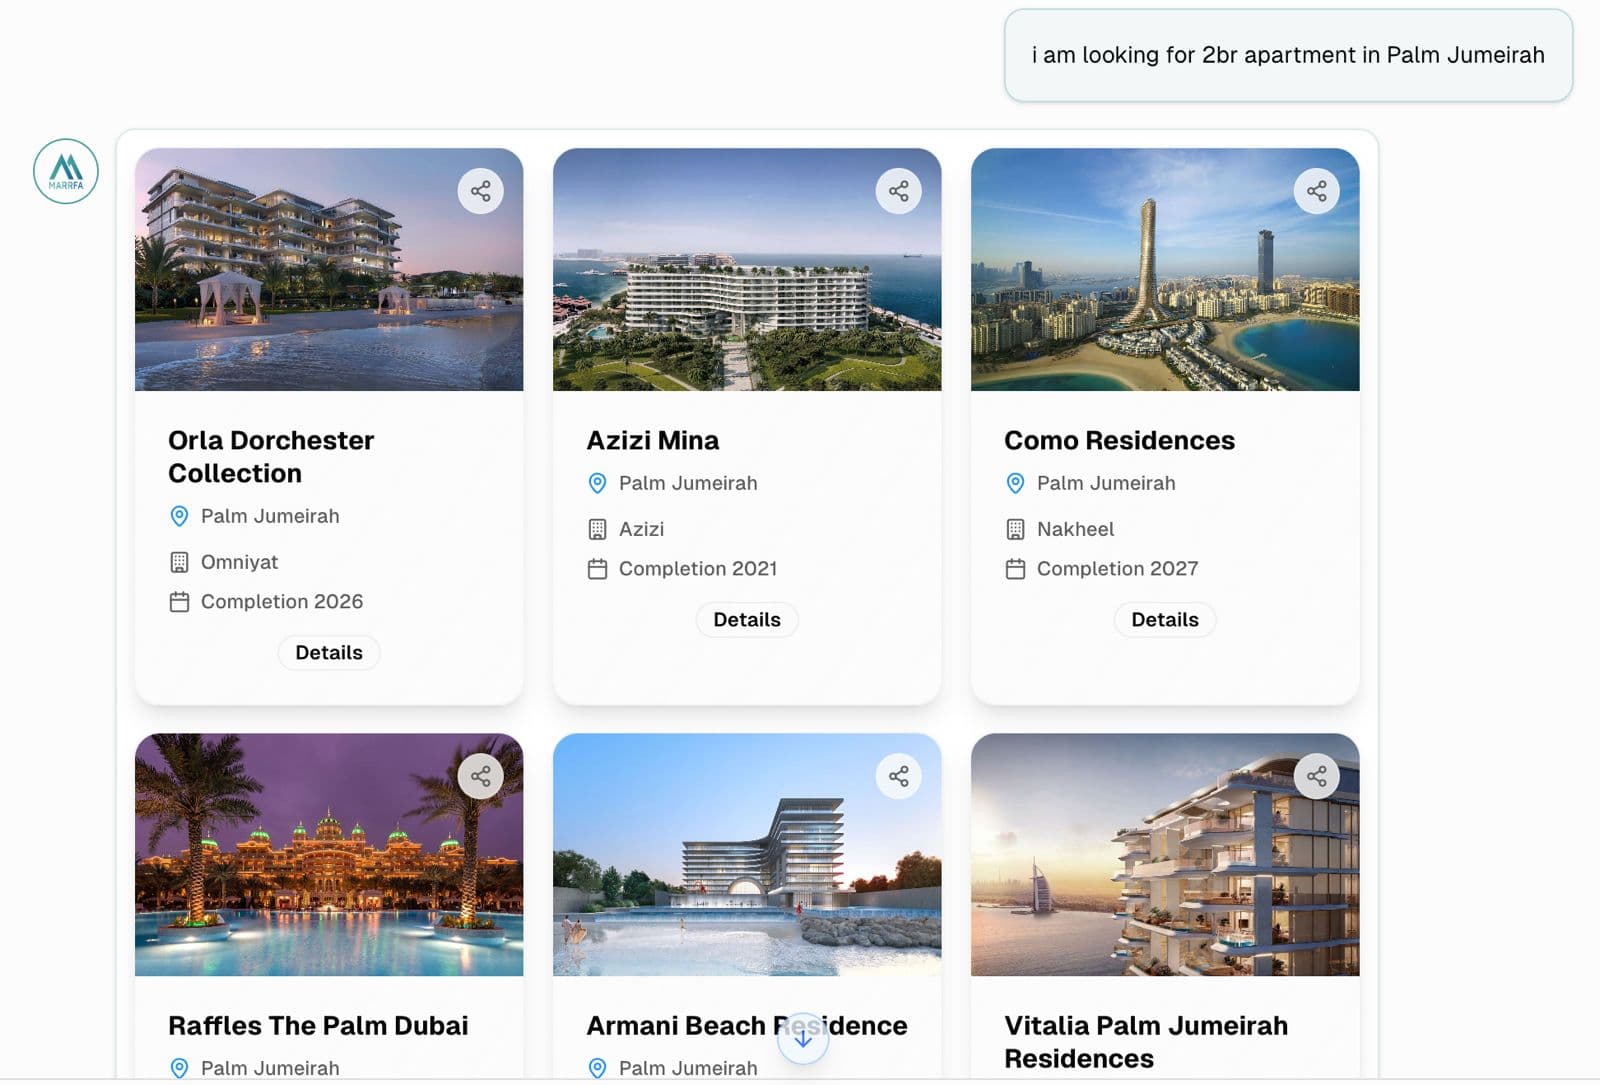Open Details for Azizi Mina
Viewport: 1600px width, 1085px height.
tap(746, 619)
